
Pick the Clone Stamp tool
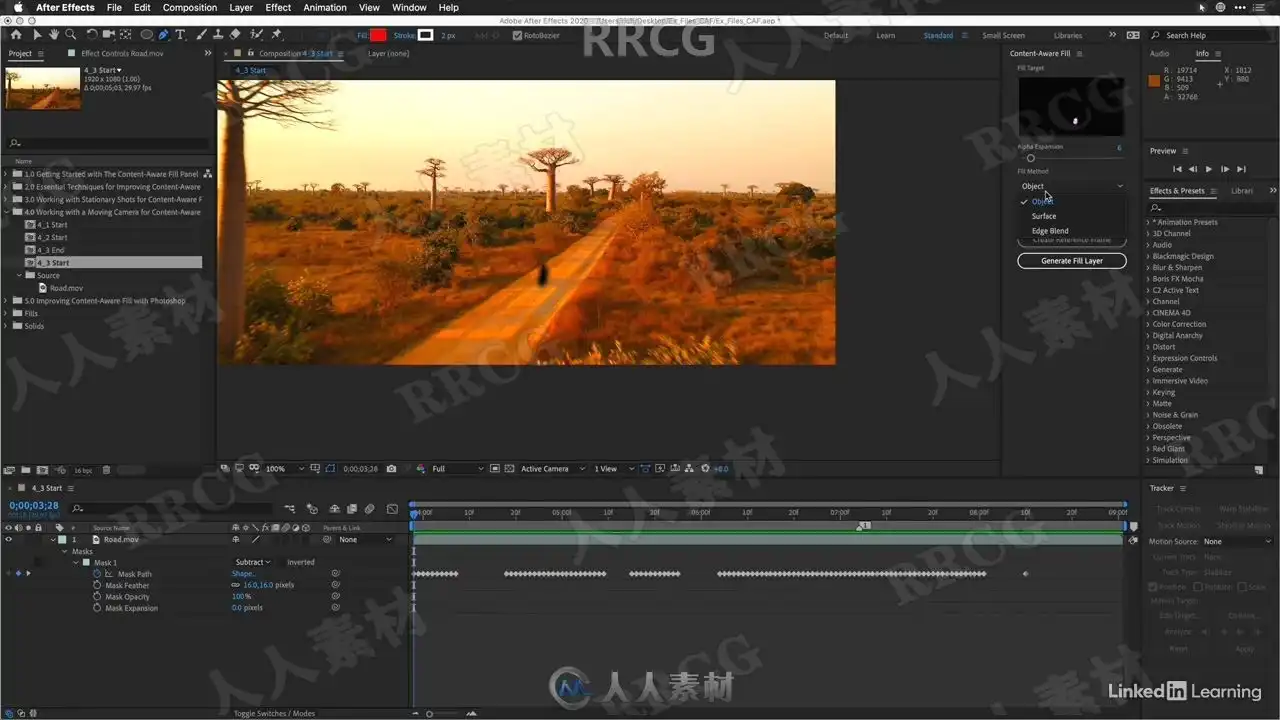coord(218,35)
